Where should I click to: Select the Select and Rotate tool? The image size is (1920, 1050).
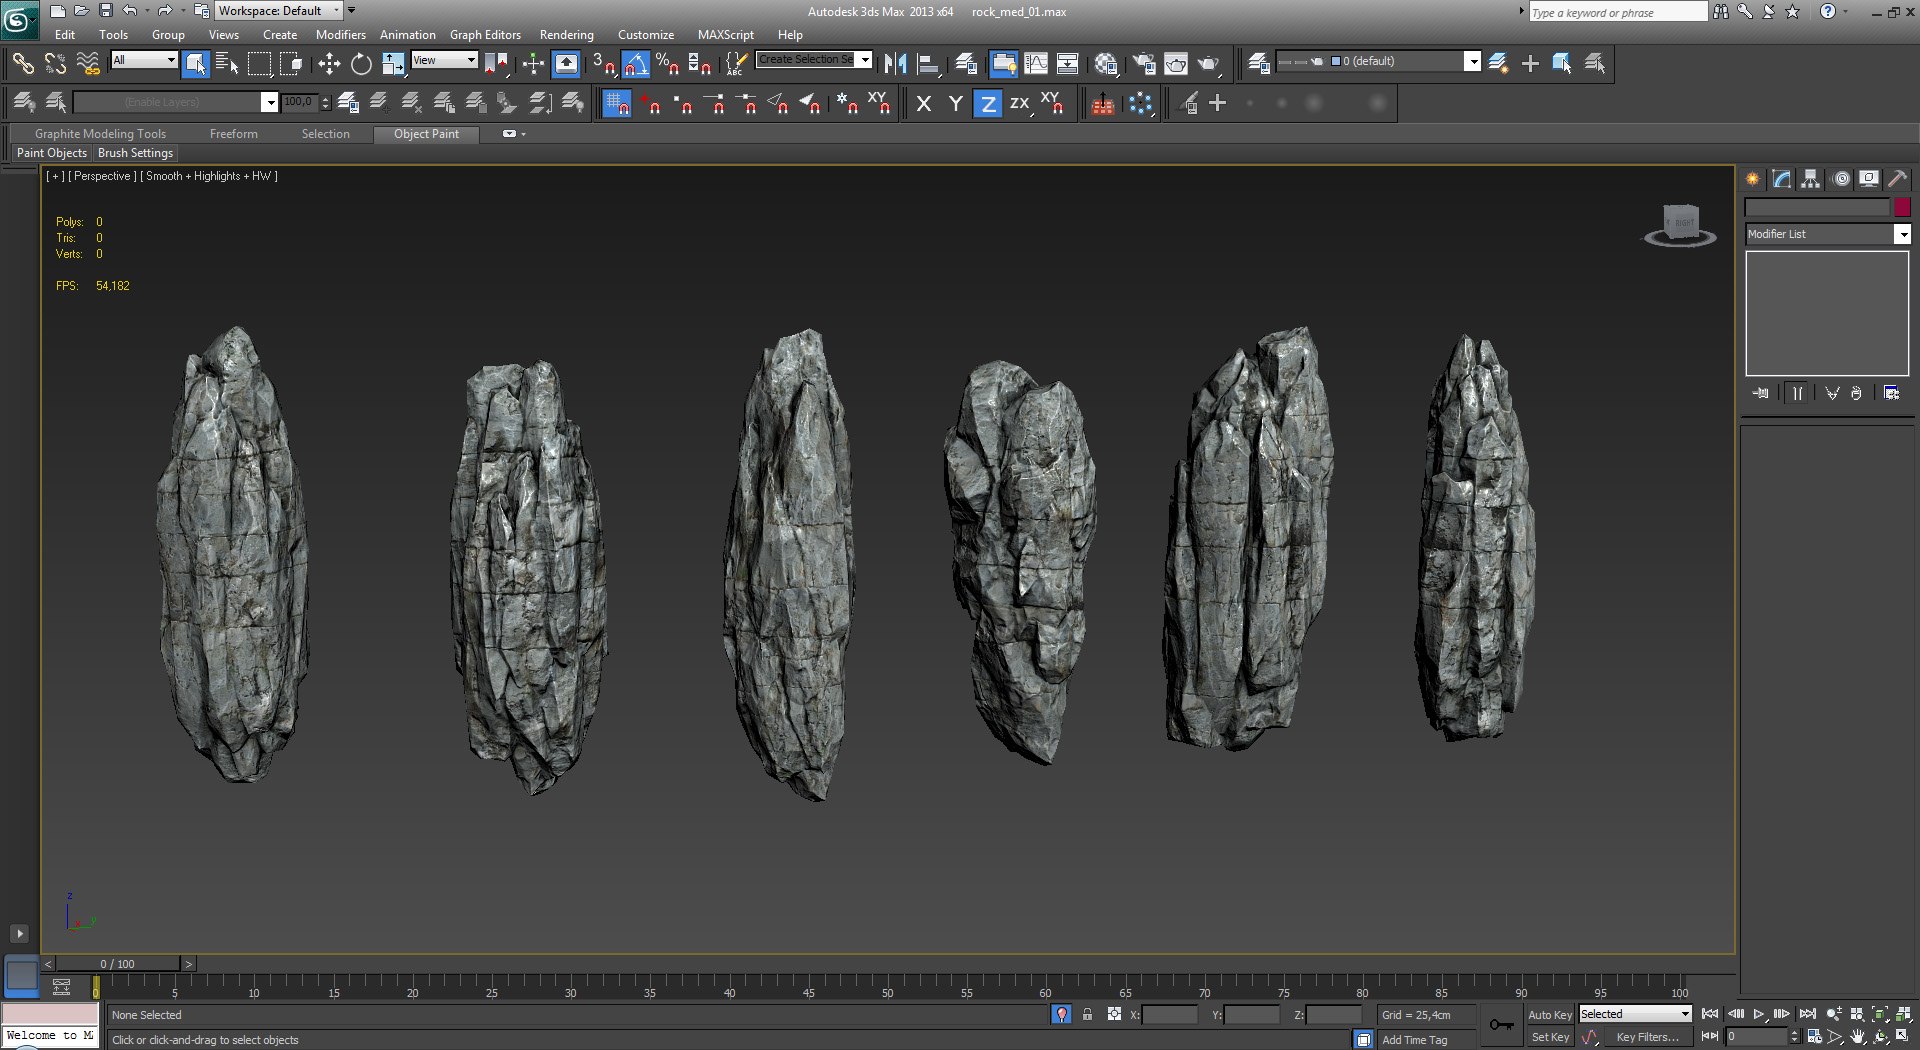click(361, 64)
